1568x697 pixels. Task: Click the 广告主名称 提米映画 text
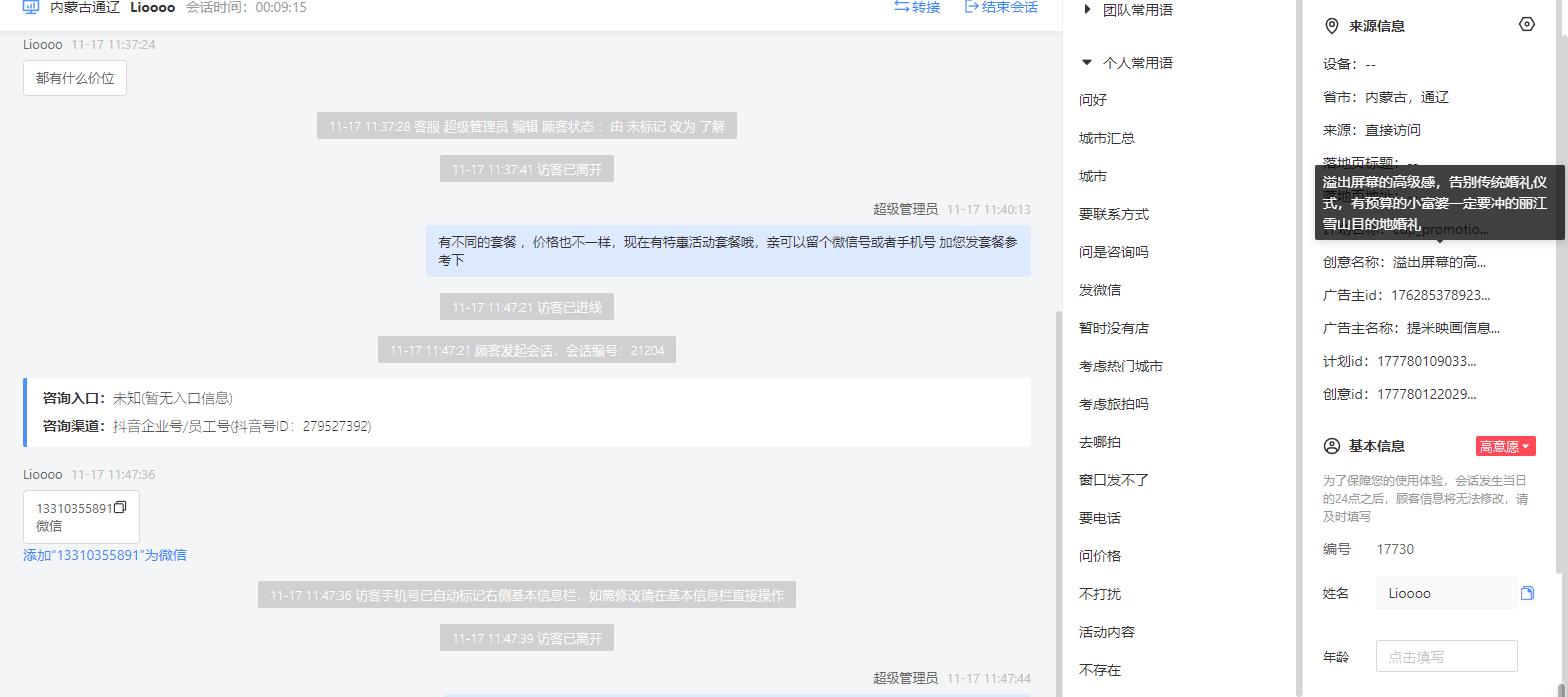[x=1454, y=328]
